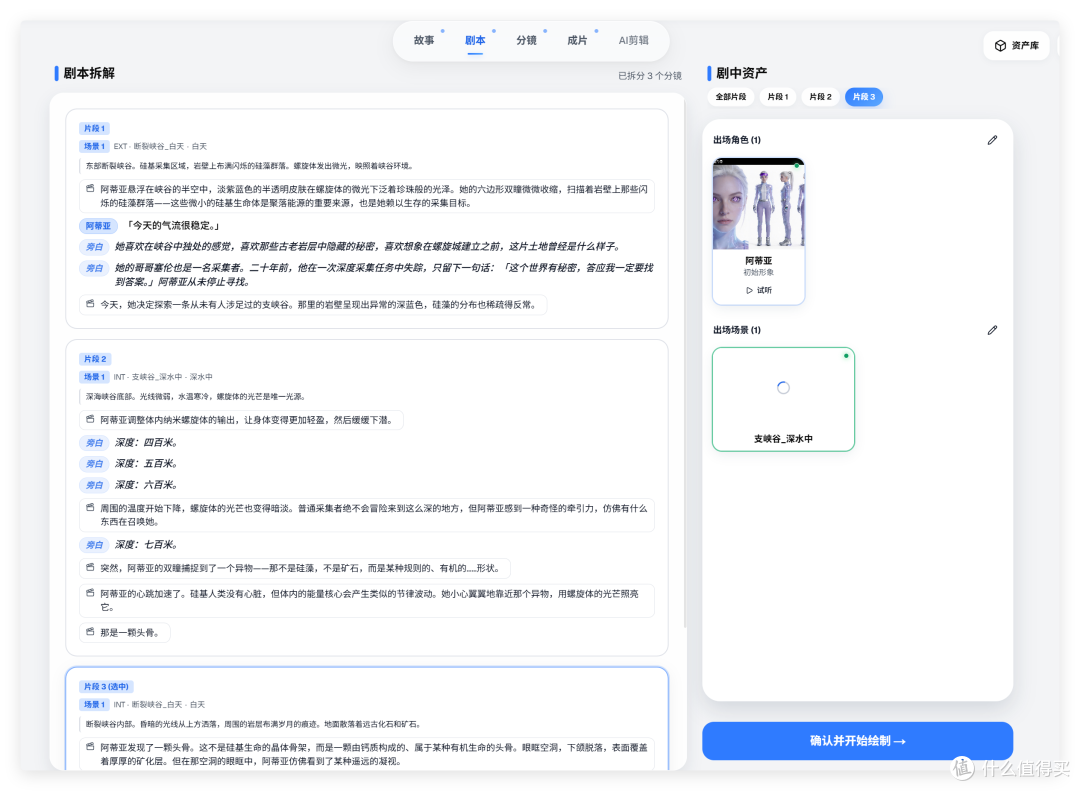Click the shot icon of 阿蒂亚发现了一颗头骨 line
Viewport: 1080px width, 791px height.
point(90,746)
